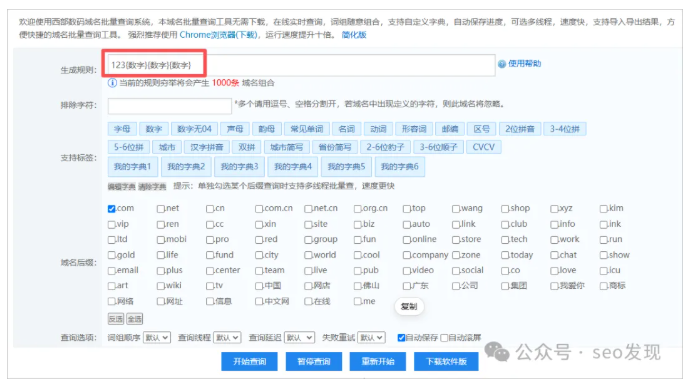
Task: Check the .me suffix checkbox
Action: (358, 302)
